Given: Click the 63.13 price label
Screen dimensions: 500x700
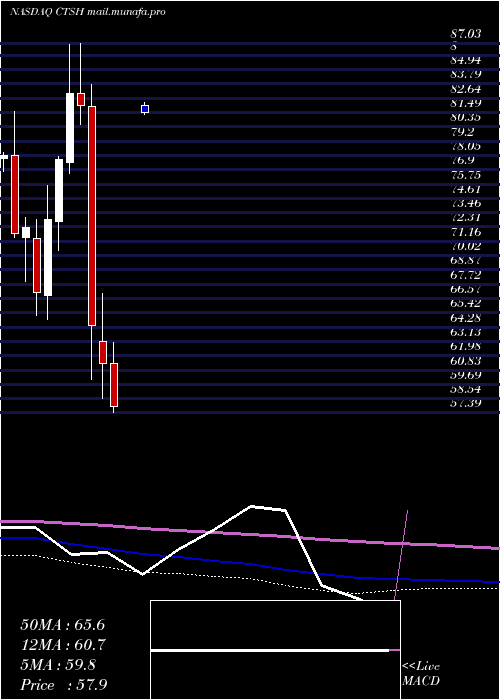Looking at the screenshot, I should (466, 332).
